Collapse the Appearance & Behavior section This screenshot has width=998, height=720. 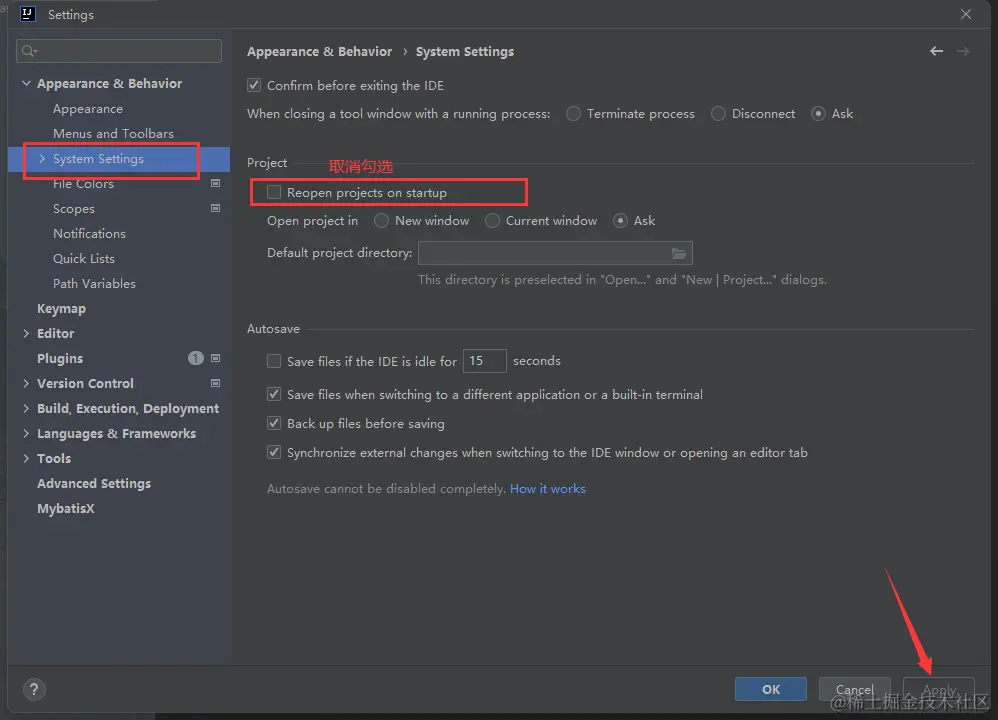(x=26, y=83)
